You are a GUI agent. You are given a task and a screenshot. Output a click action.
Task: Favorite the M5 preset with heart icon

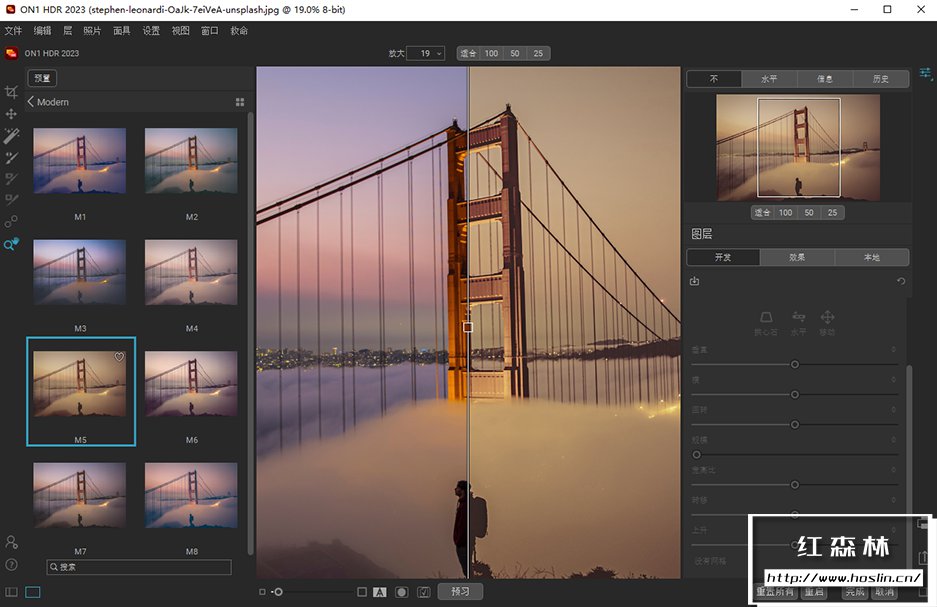coord(119,357)
